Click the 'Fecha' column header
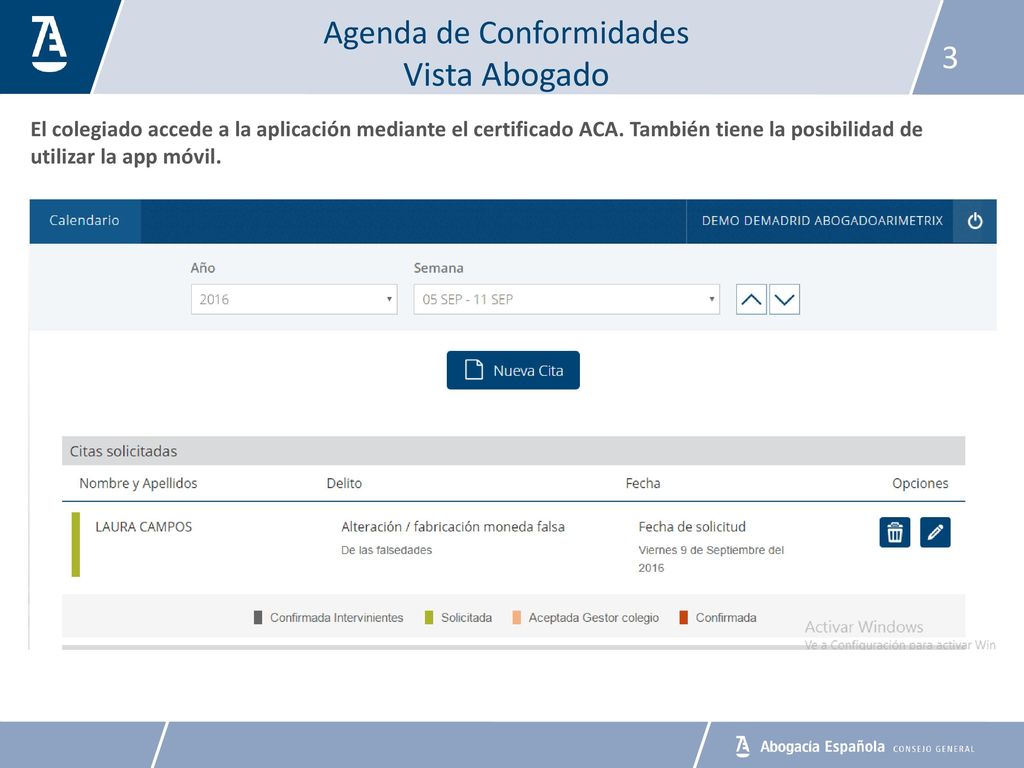The width and height of the screenshot is (1024, 768). point(643,483)
